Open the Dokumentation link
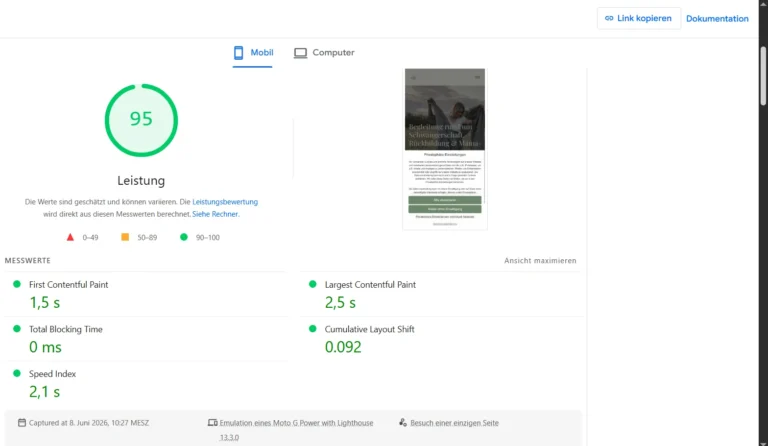The width and height of the screenshot is (768, 446). tap(717, 19)
